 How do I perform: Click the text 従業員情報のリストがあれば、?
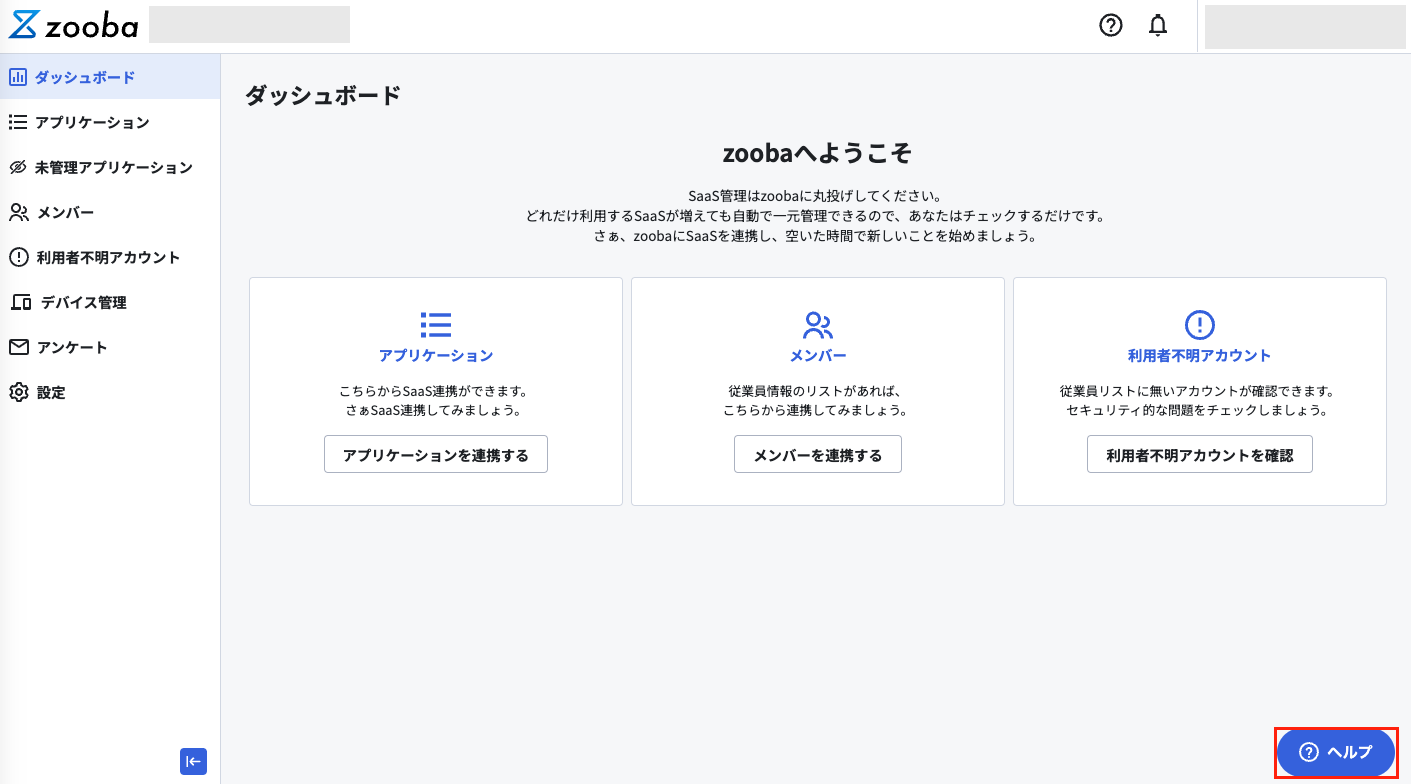(815, 391)
